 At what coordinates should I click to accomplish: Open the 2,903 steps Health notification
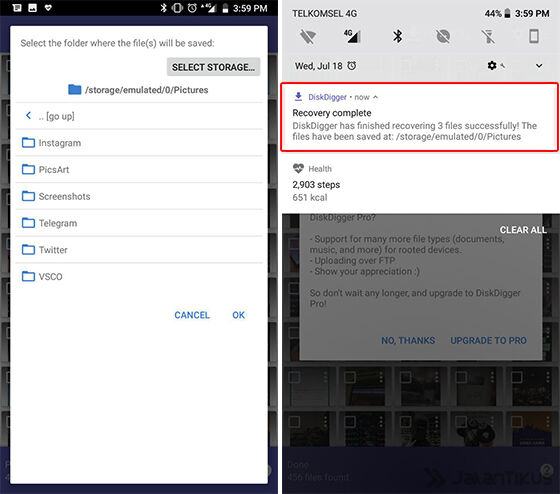(x=421, y=183)
